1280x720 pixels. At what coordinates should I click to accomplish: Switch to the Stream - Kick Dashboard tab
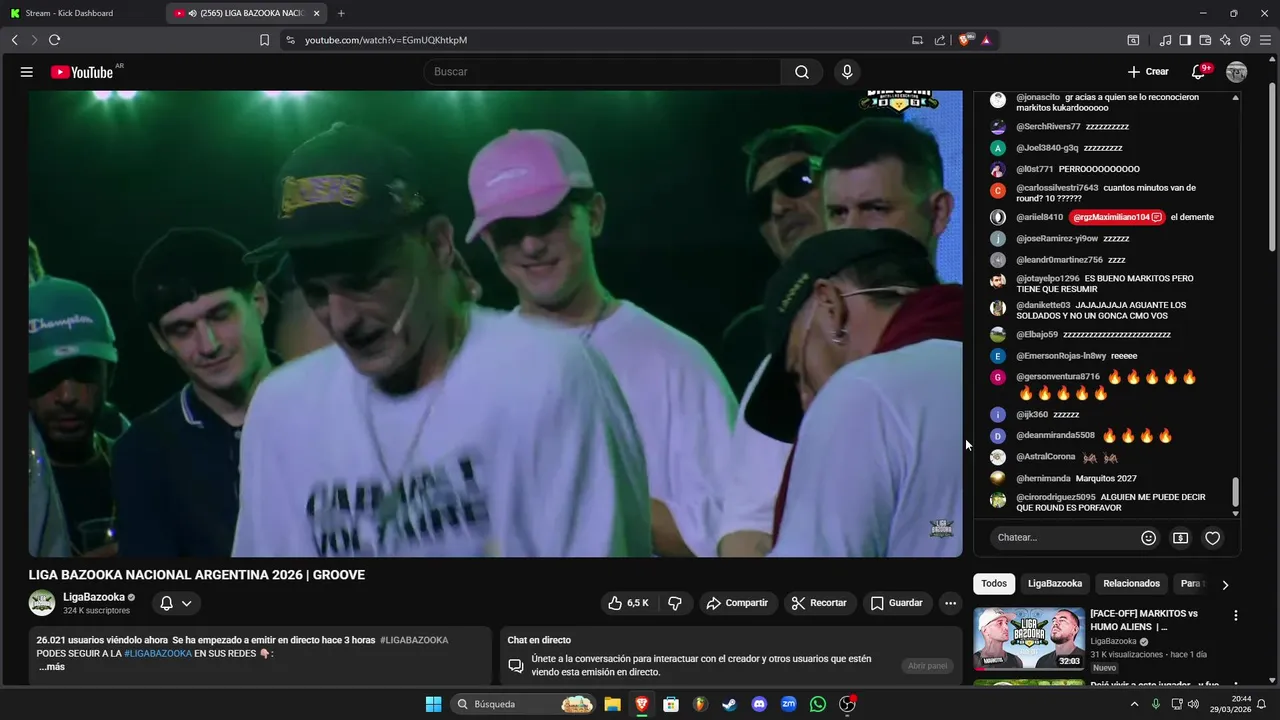pos(82,13)
